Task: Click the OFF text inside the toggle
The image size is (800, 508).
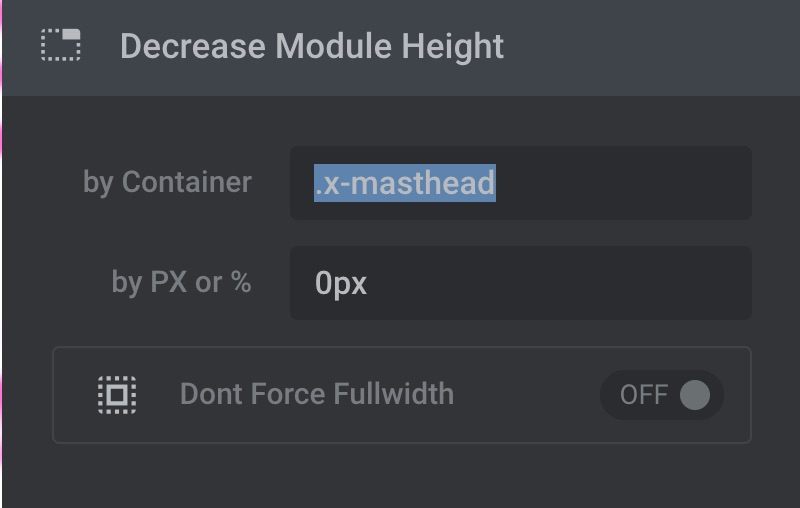Action: (x=643, y=395)
